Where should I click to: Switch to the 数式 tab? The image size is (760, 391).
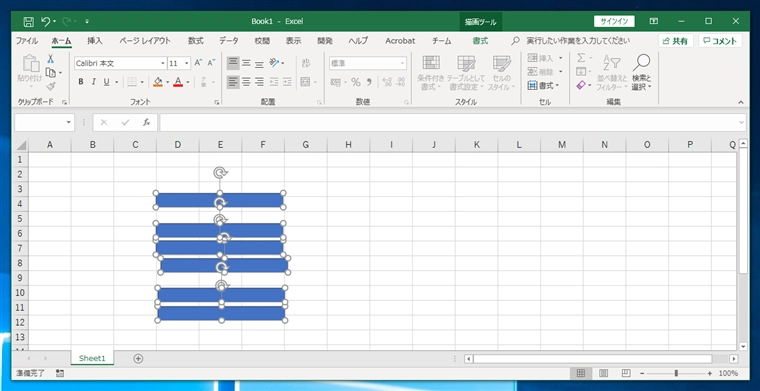coord(196,41)
